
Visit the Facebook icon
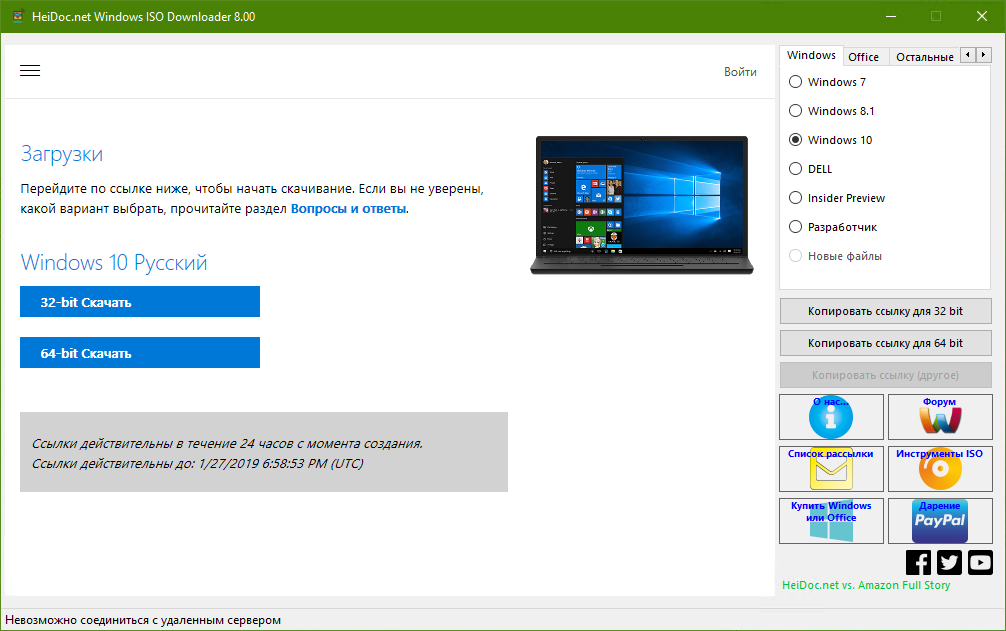(918, 562)
